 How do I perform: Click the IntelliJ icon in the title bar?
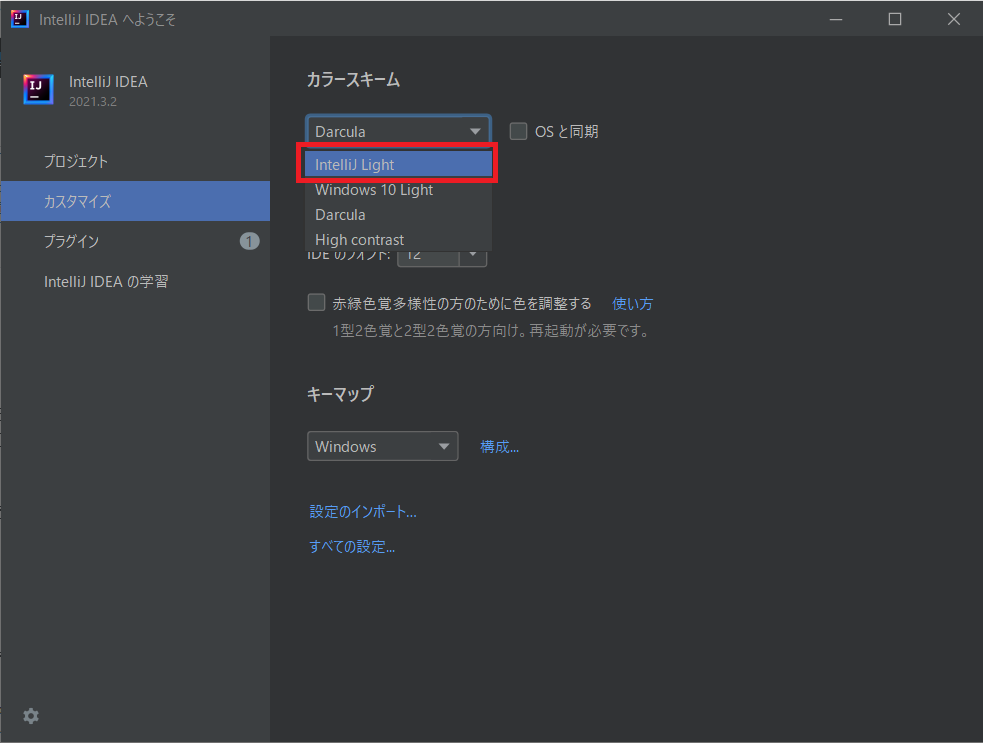tap(19, 19)
